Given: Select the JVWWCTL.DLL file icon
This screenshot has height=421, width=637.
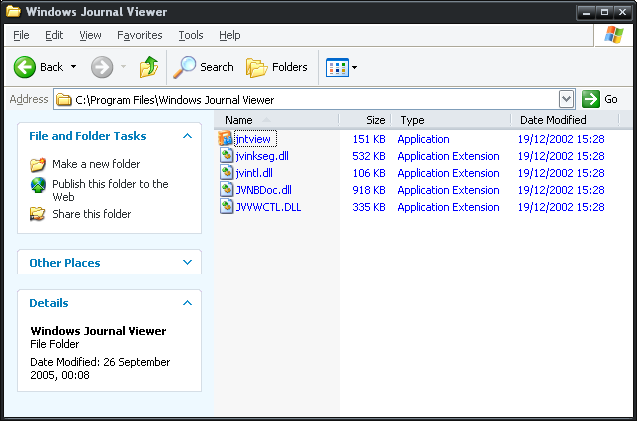Looking at the screenshot, I should (x=226, y=207).
